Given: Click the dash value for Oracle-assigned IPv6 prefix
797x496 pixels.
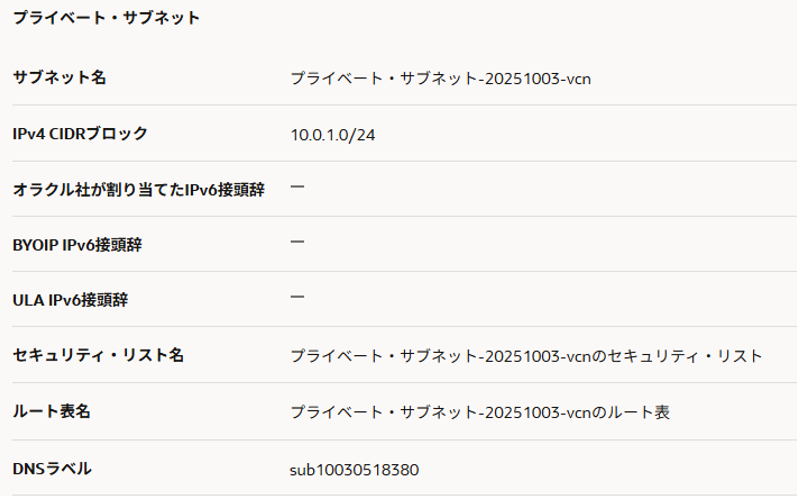Looking at the screenshot, I should [297, 187].
